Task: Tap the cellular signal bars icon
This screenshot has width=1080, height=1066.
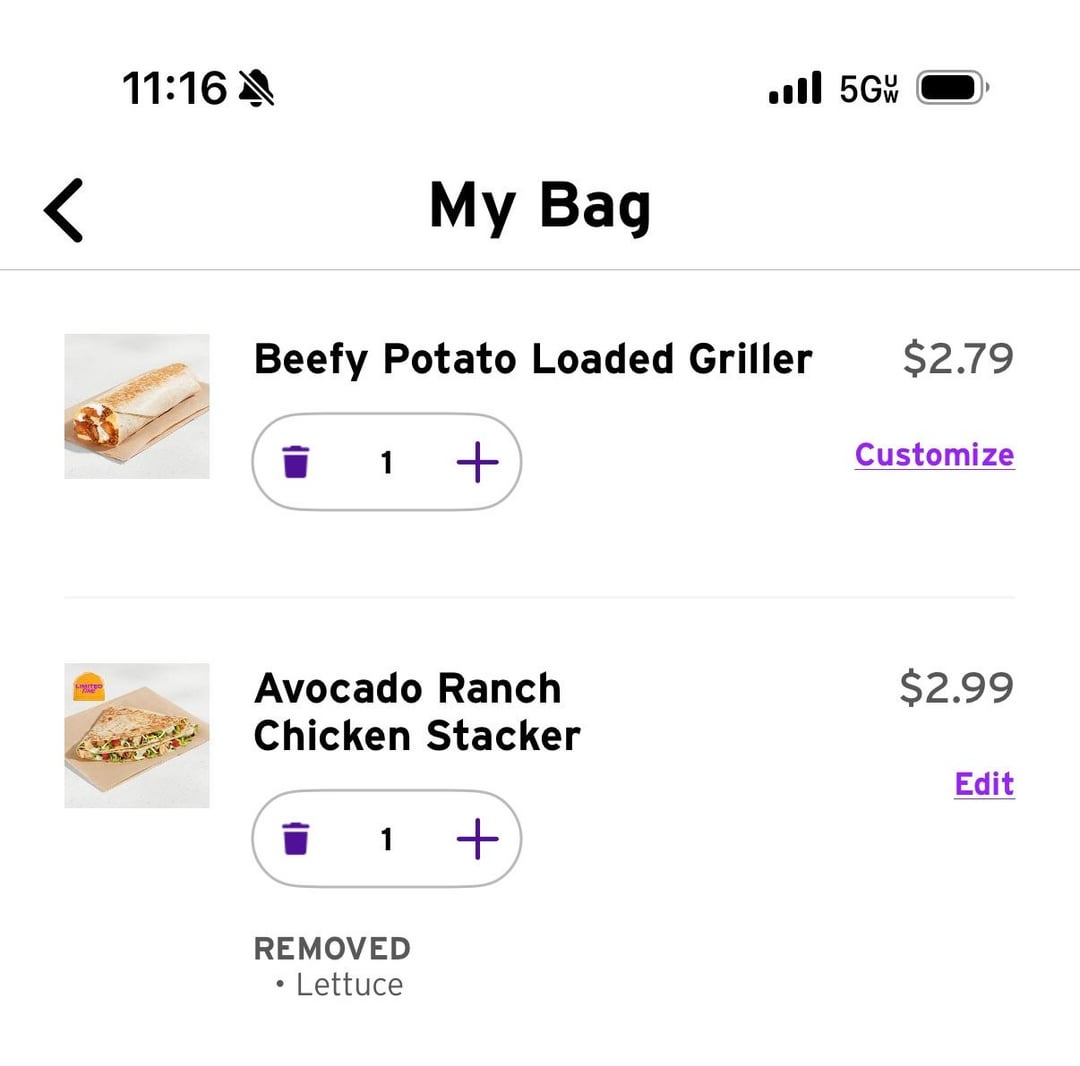Action: pos(795,89)
